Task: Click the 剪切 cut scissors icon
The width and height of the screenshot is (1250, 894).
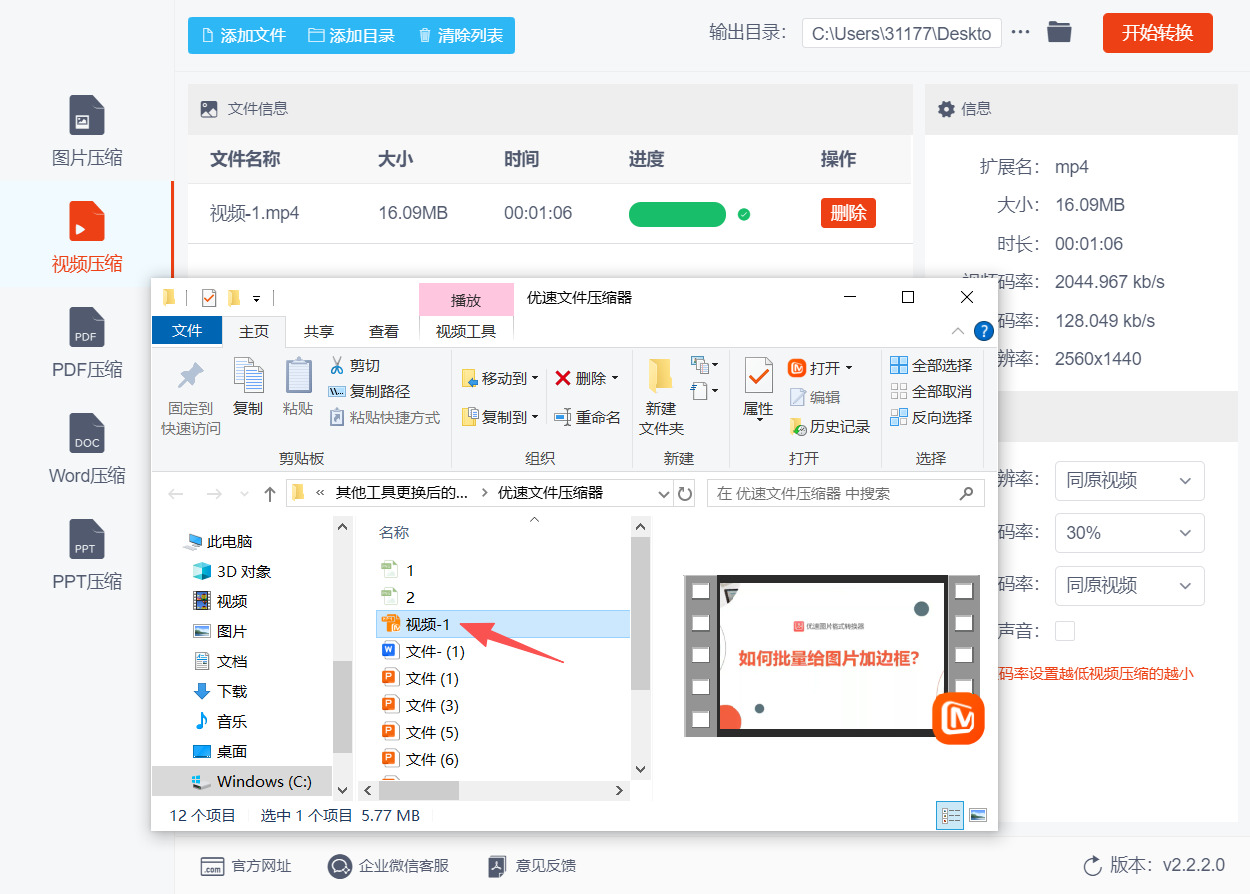Action: pyautogui.click(x=337, y=365)
